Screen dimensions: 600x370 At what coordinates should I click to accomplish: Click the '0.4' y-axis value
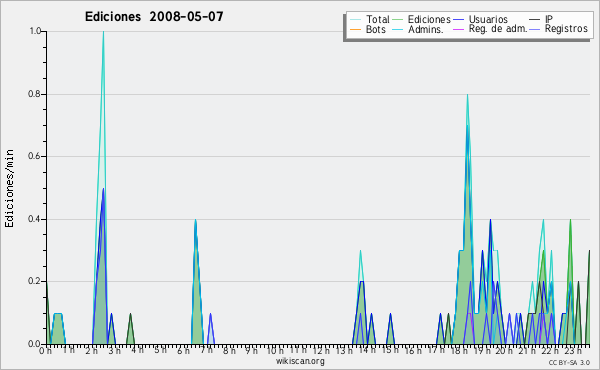click(x=34, y=219)
